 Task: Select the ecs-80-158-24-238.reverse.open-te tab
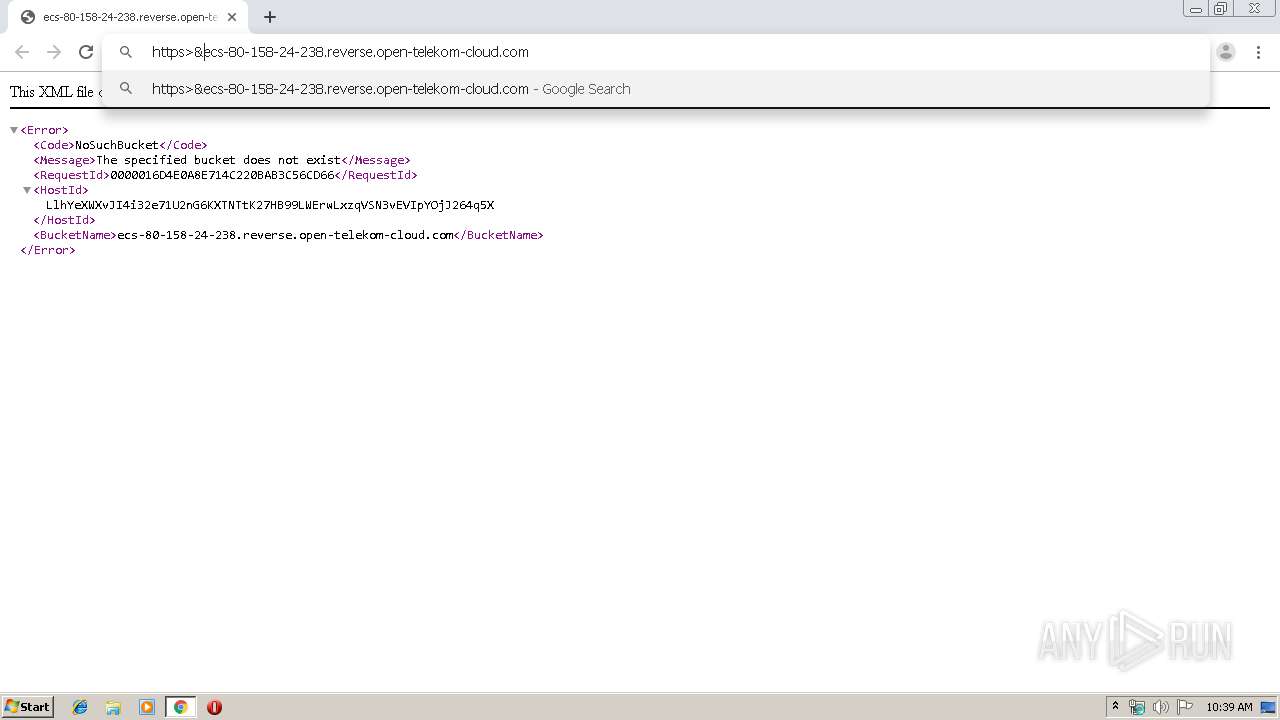(x=129, y=17)
